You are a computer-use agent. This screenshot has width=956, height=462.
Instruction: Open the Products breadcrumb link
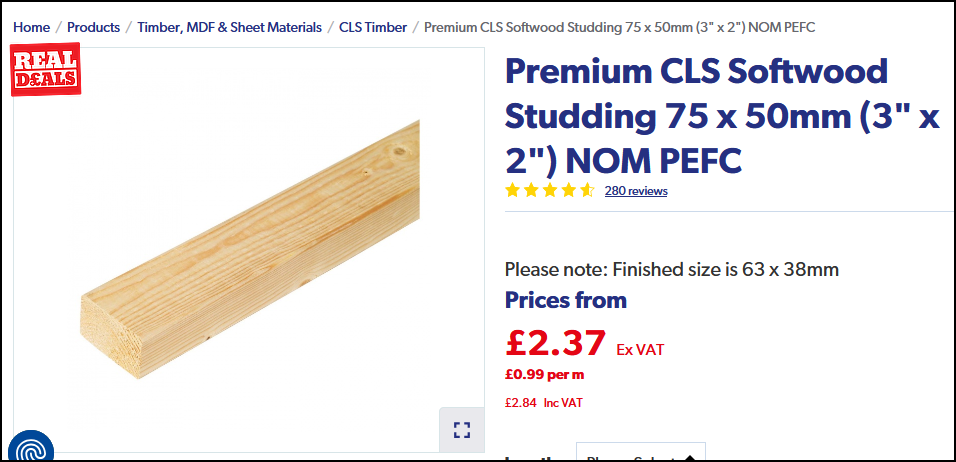click(93, 27)
